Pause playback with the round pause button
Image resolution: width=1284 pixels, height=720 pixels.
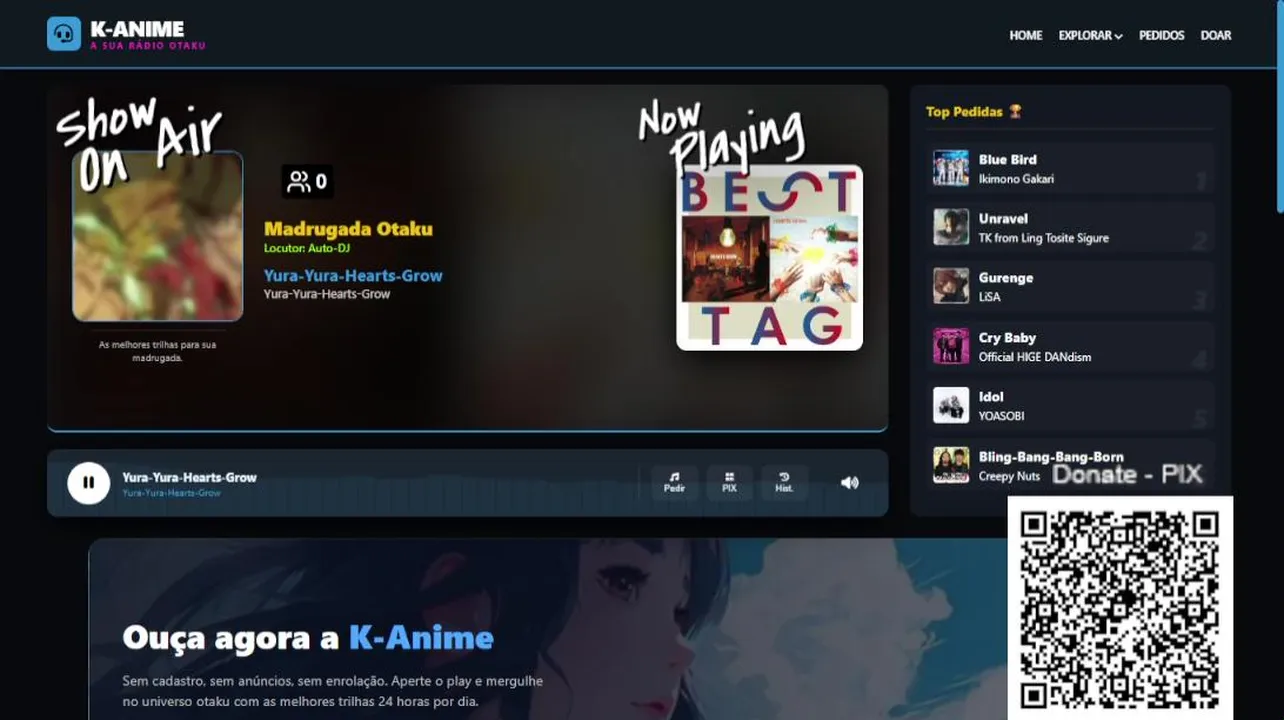click(x=88, y=483)
